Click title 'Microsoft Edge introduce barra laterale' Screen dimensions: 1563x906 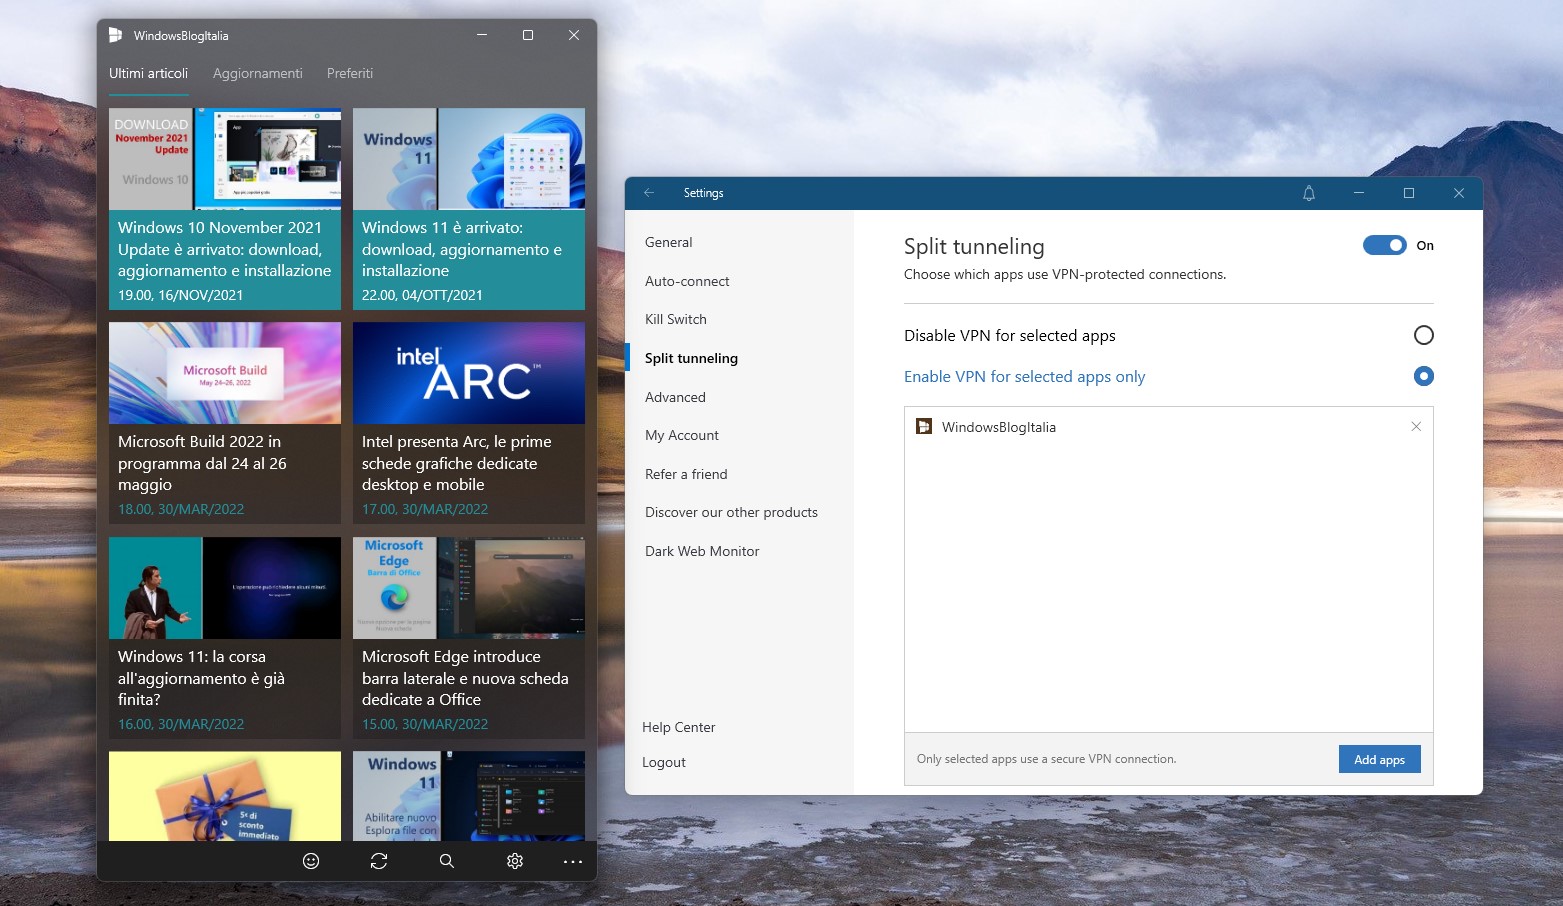tap(465, 678)
